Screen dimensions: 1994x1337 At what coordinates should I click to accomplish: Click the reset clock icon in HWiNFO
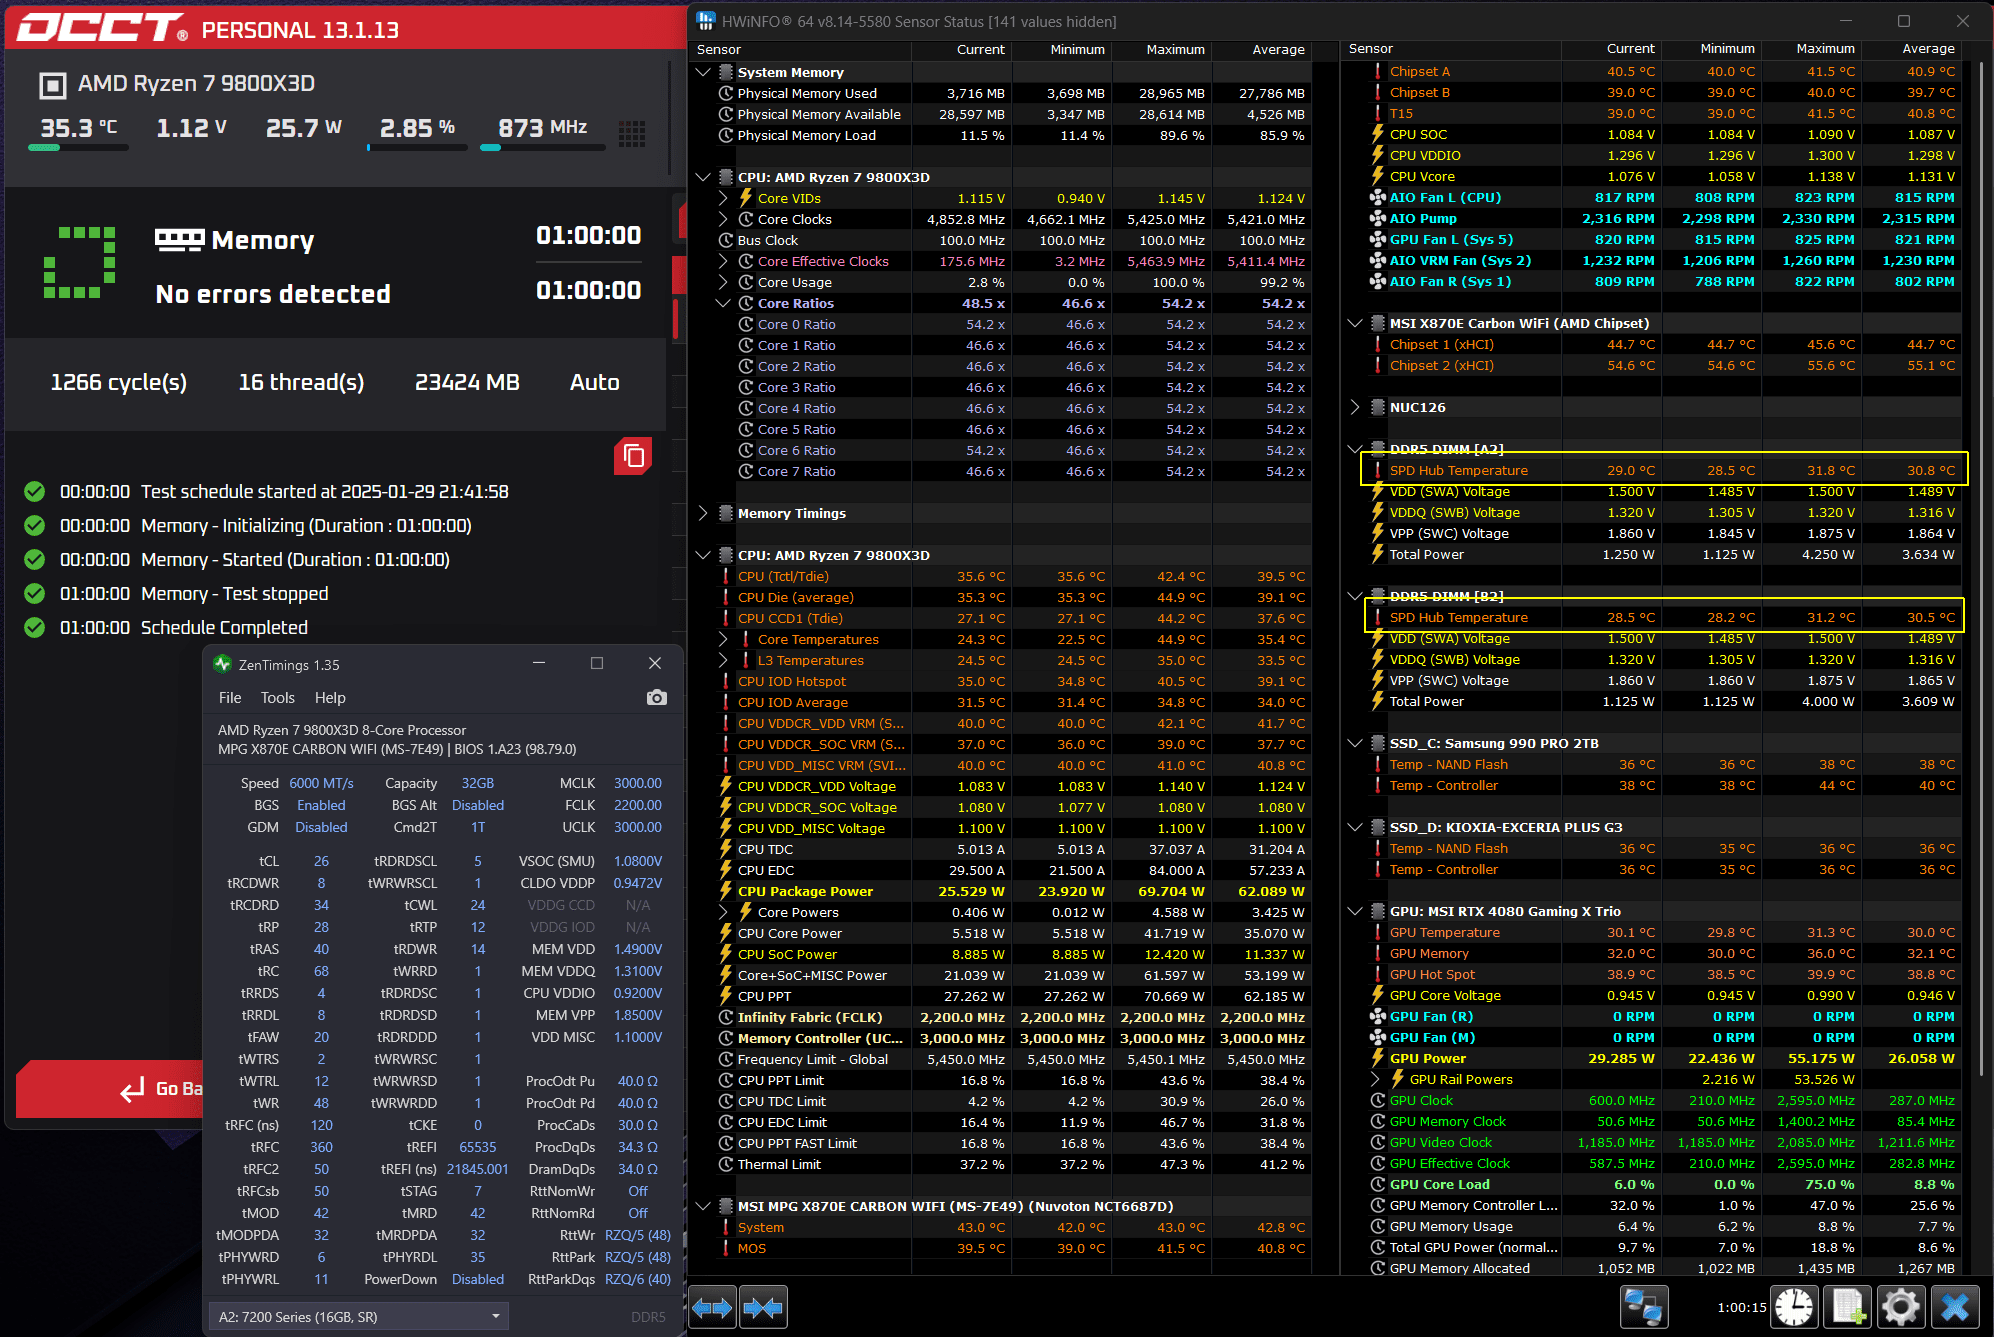pyautogui.click(x=1794, y=1307)
